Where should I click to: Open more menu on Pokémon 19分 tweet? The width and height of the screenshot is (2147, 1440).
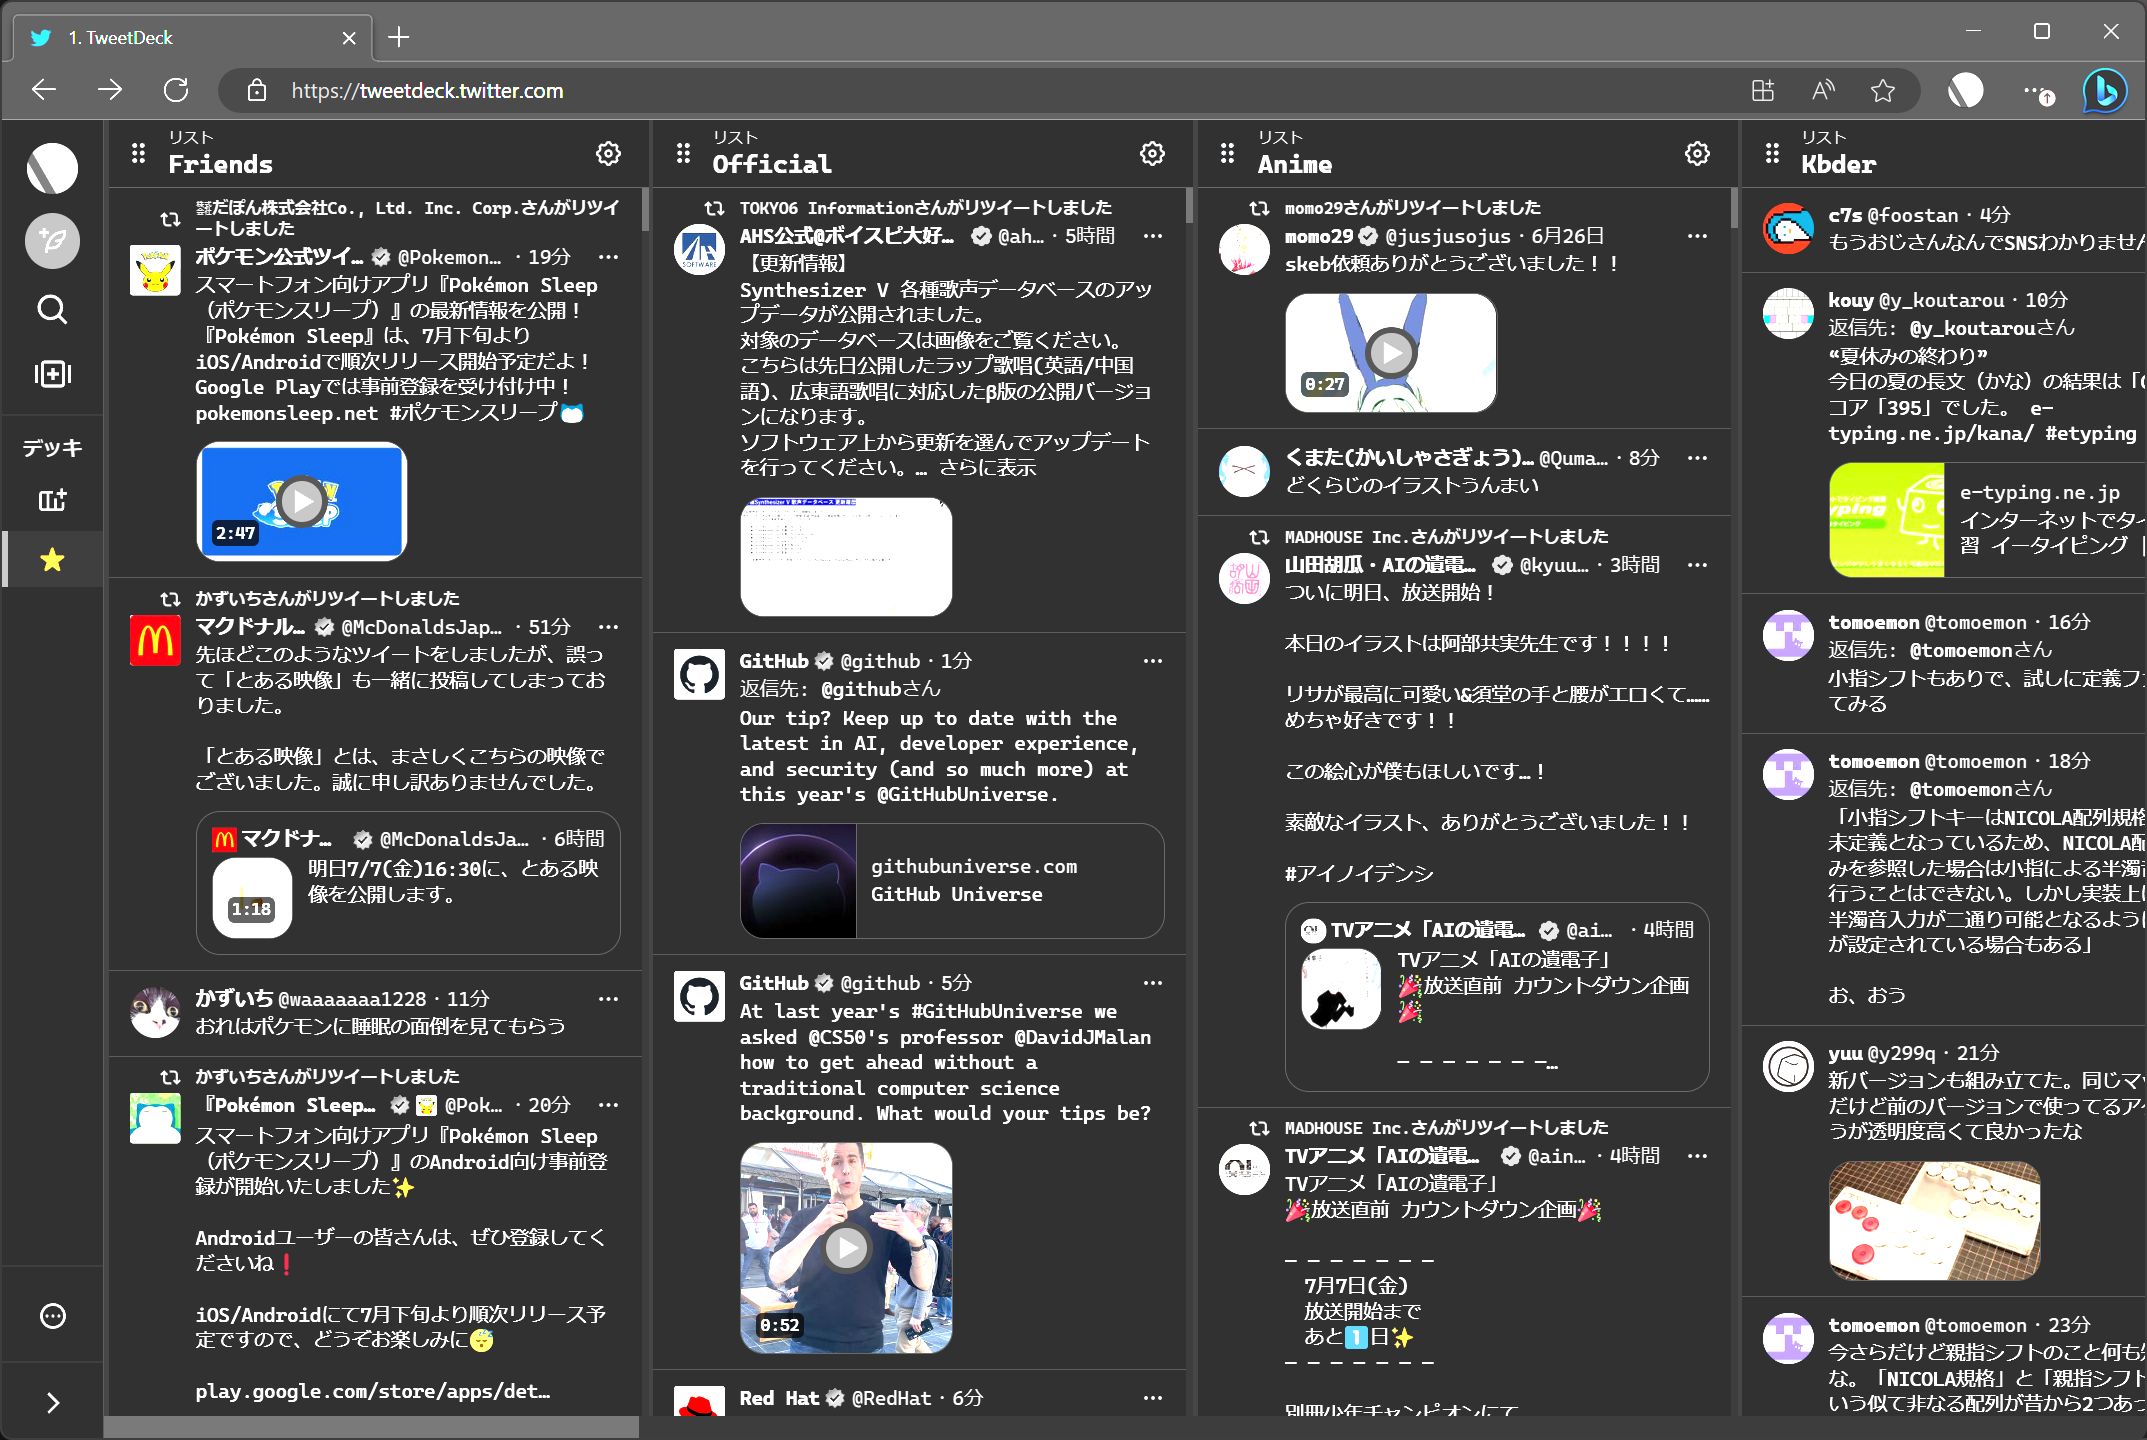pyautogui.click(x=608, y=257)
